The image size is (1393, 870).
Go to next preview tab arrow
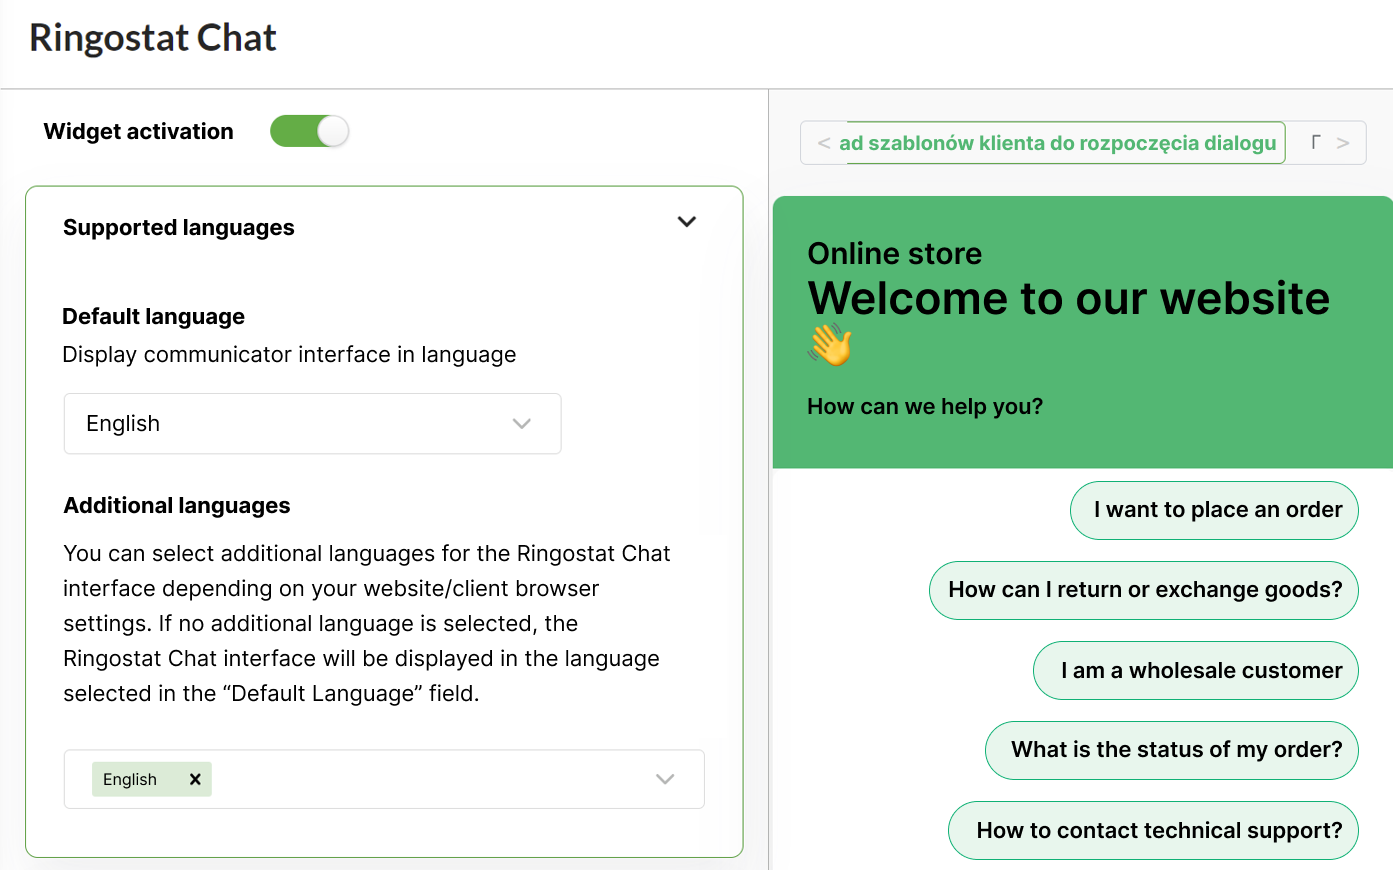click(x=1343, y=143)
